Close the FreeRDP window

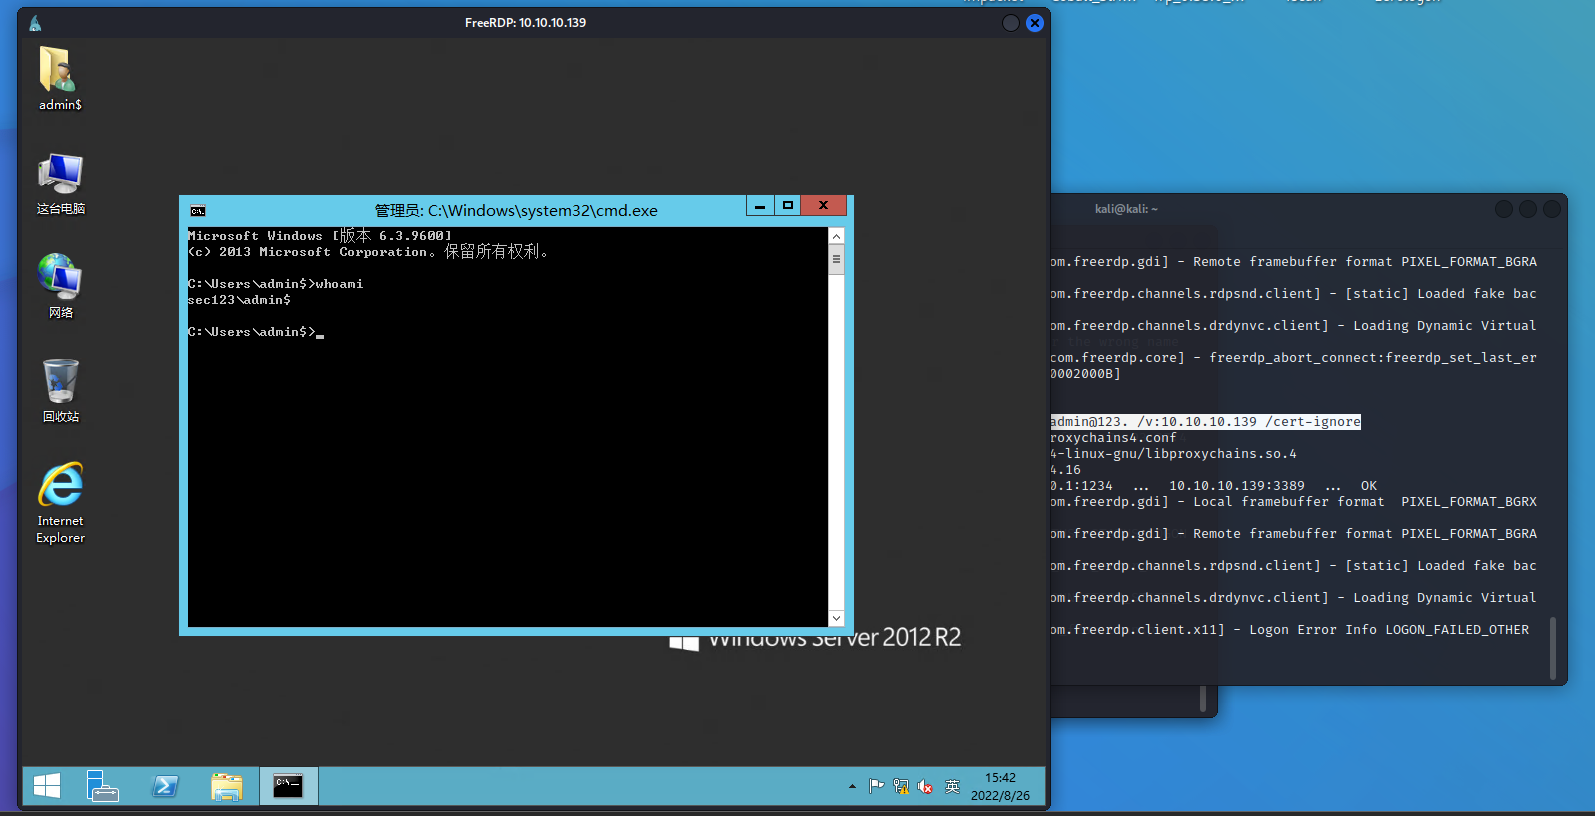[1035, 23]
